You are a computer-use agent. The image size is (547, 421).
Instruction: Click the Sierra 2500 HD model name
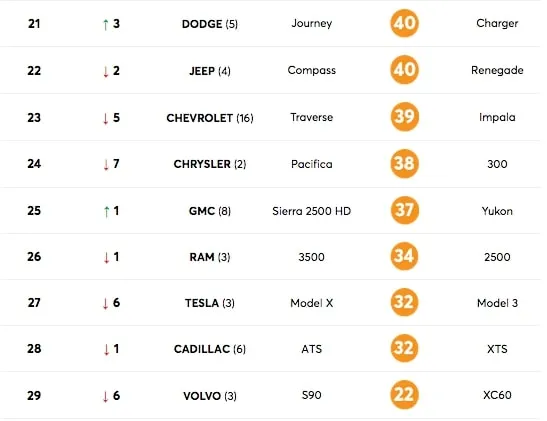[312, 211]
